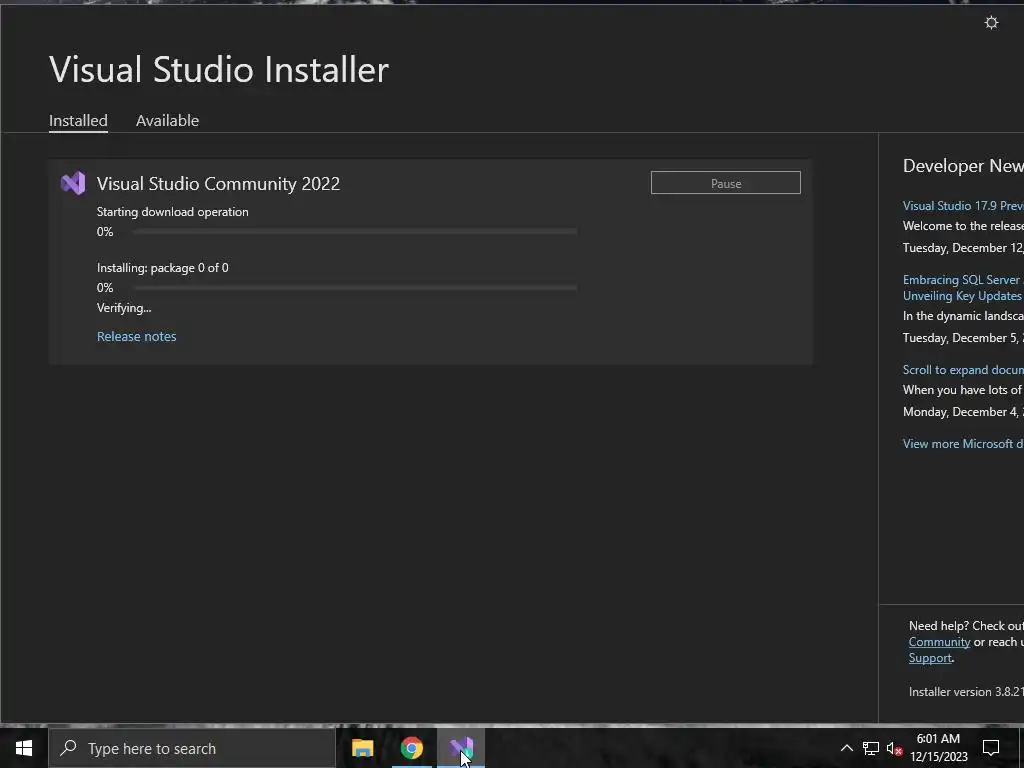Open File Explorer from the taskbar

(362, 748)
